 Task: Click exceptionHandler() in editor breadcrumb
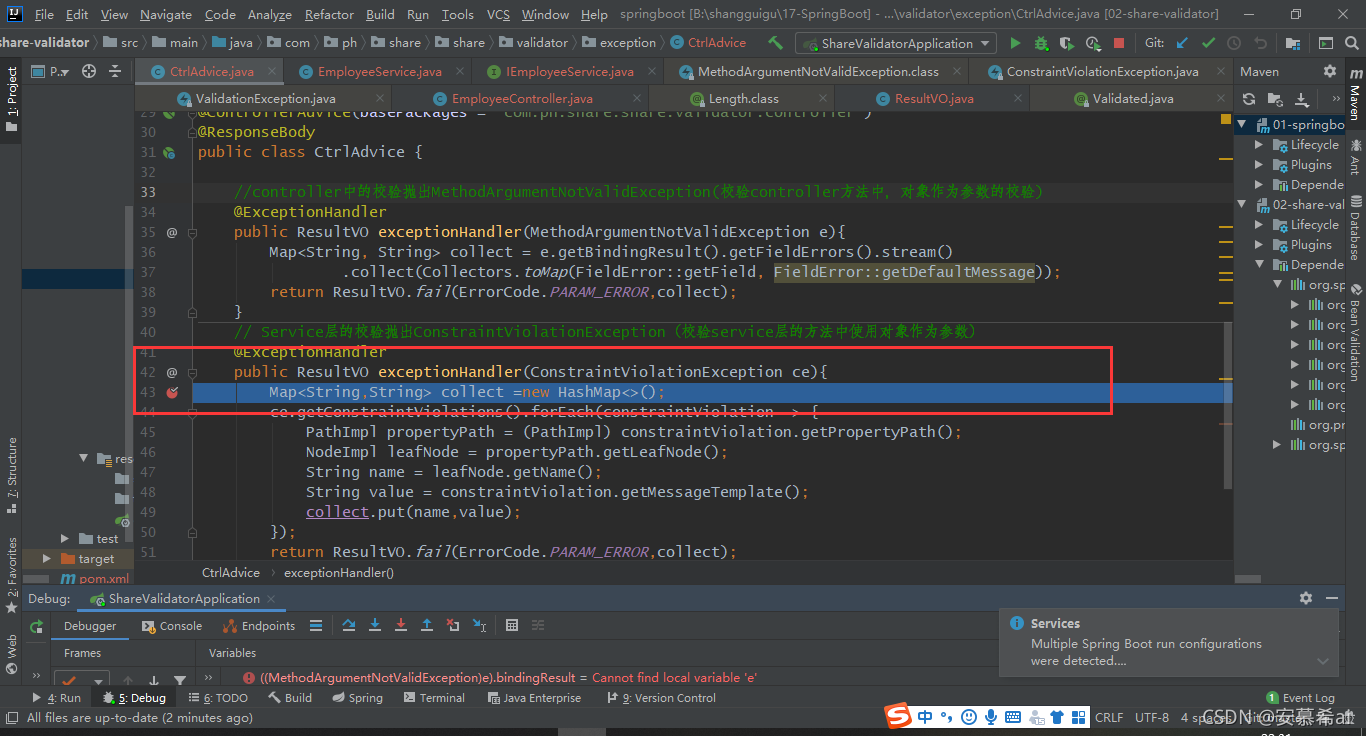coord(339,573)
